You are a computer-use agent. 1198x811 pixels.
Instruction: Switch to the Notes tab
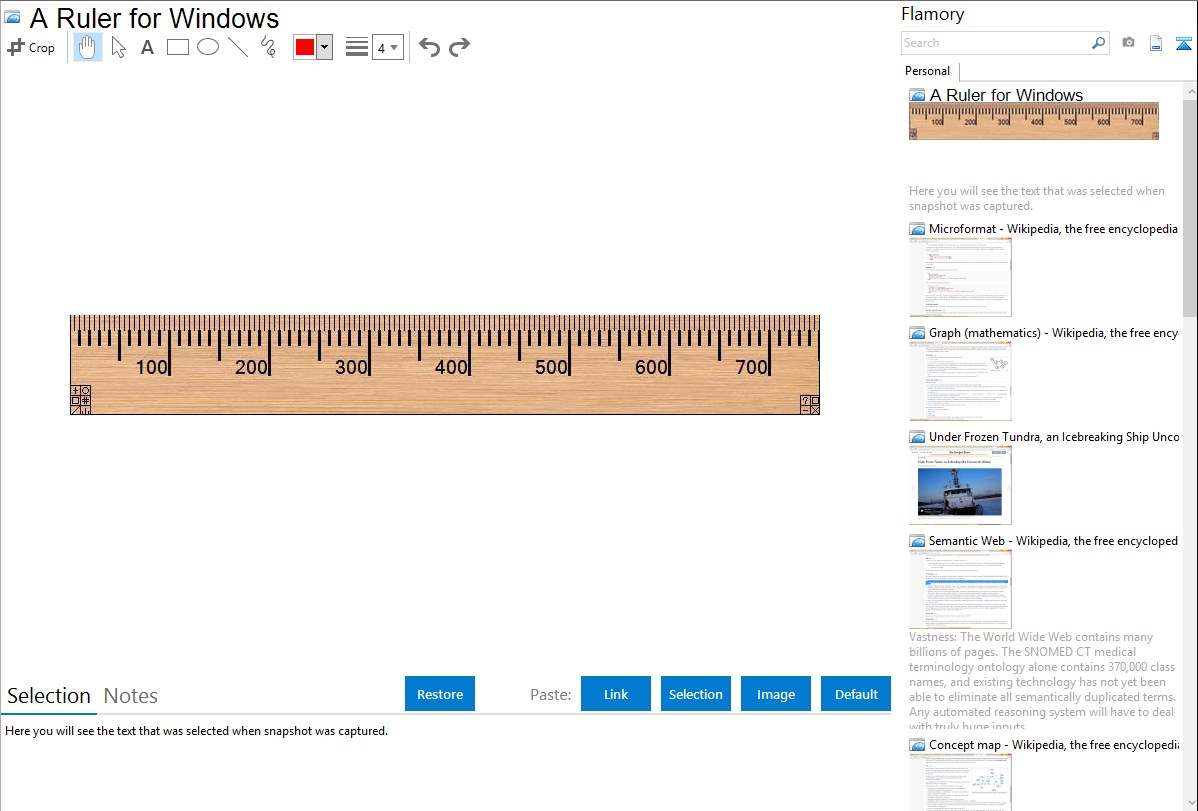[131, 696]
